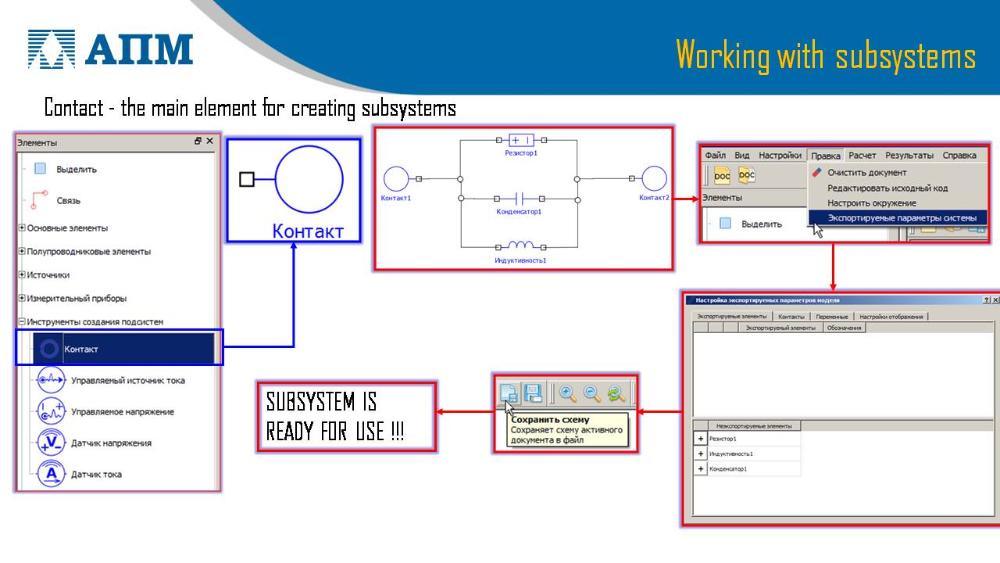Expand the Источники tree group
The height and width of the screenshot is (563, 1000).
(22, 275)
